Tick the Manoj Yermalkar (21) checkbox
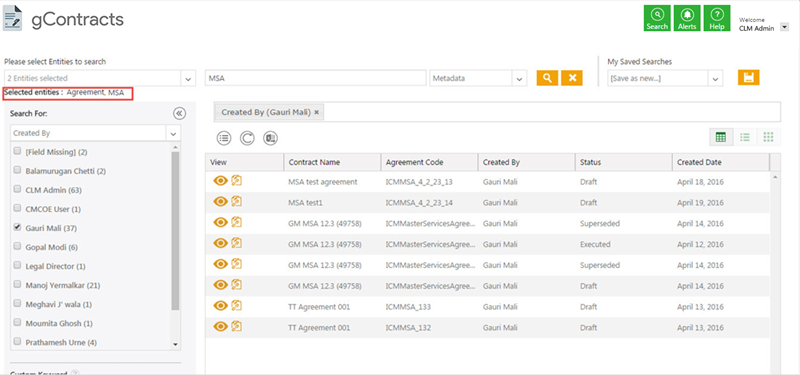The height and width of the screenshot is (375, 800). [17, 284]
